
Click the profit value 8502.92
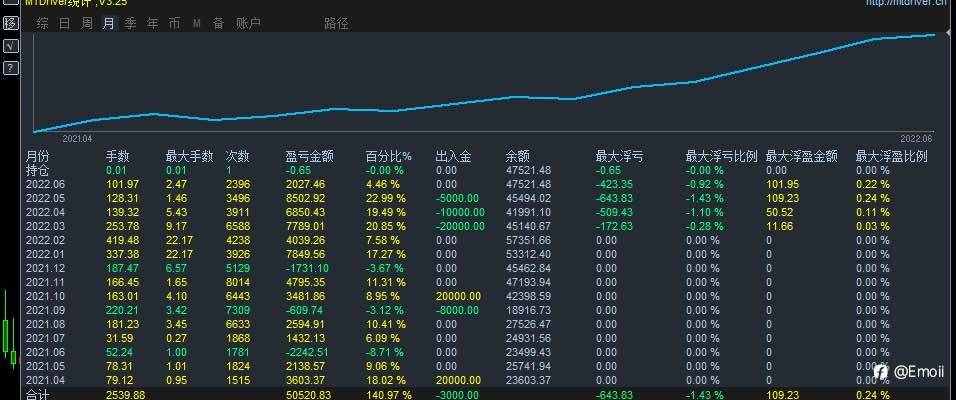coord(305,198)
